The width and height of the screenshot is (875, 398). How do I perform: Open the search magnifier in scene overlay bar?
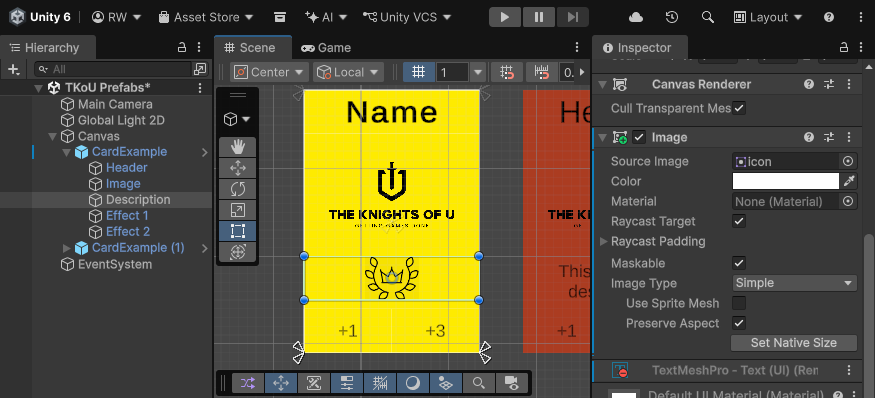[x=478, y=383]
